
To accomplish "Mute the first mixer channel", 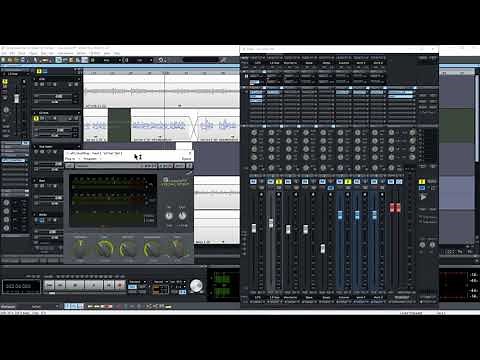I will pos(253,182).
